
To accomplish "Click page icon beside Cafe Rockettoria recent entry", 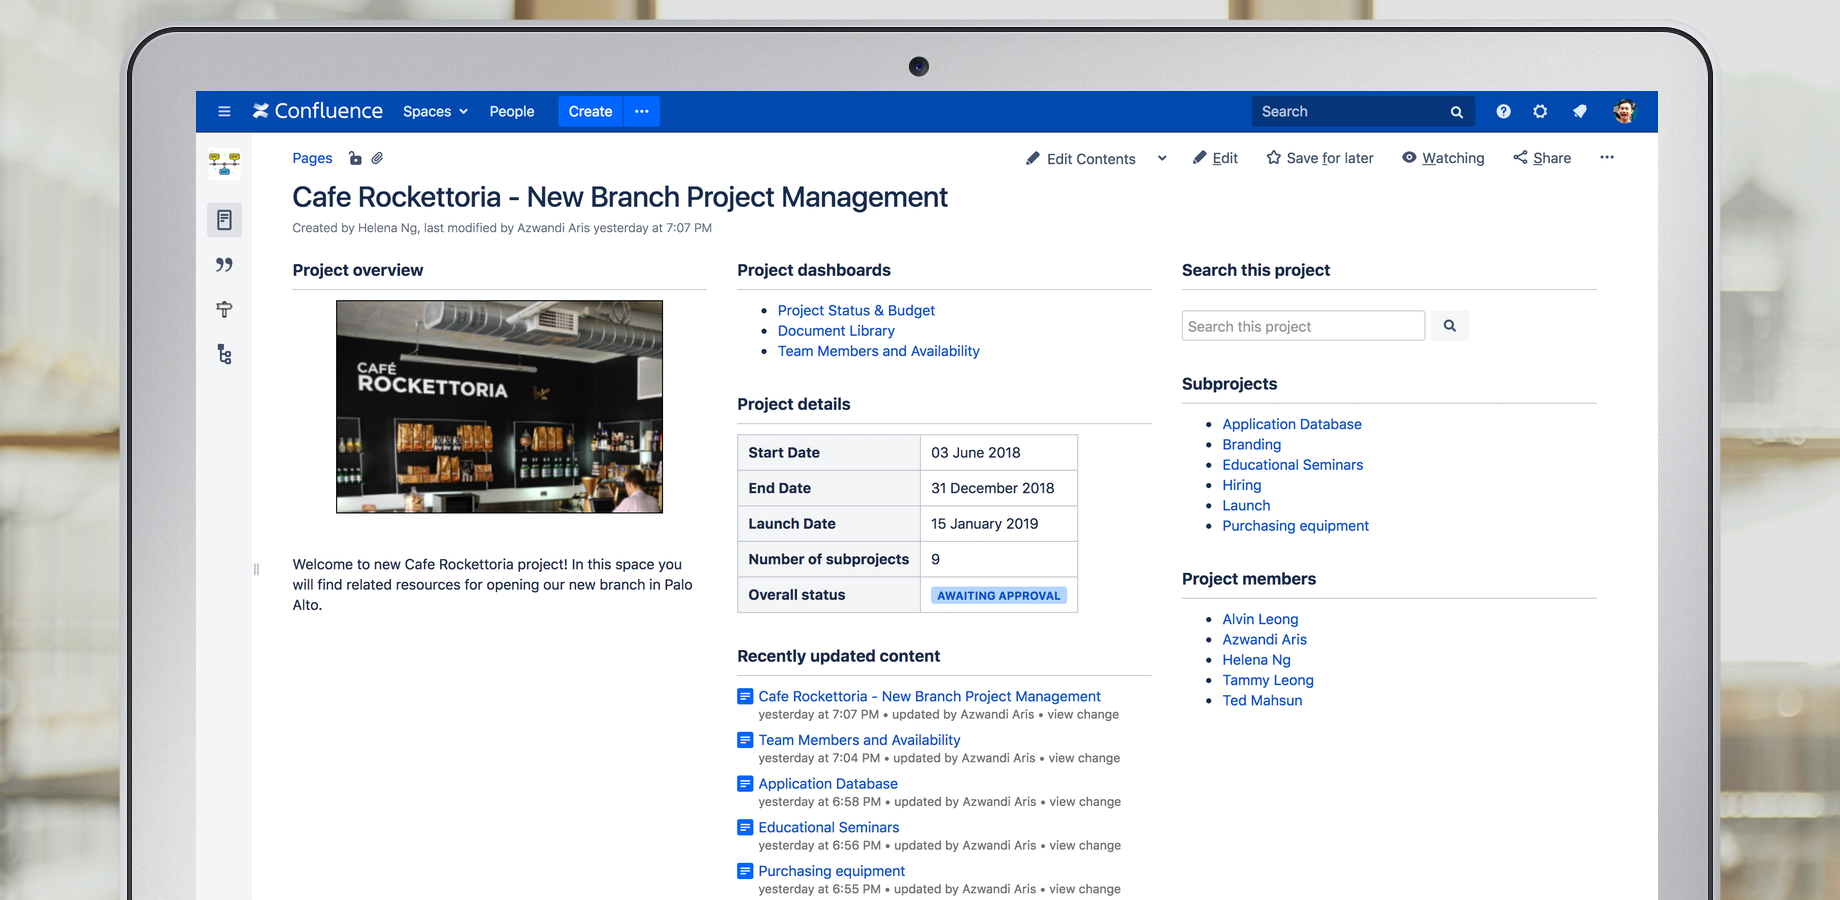I will point(745,696).
